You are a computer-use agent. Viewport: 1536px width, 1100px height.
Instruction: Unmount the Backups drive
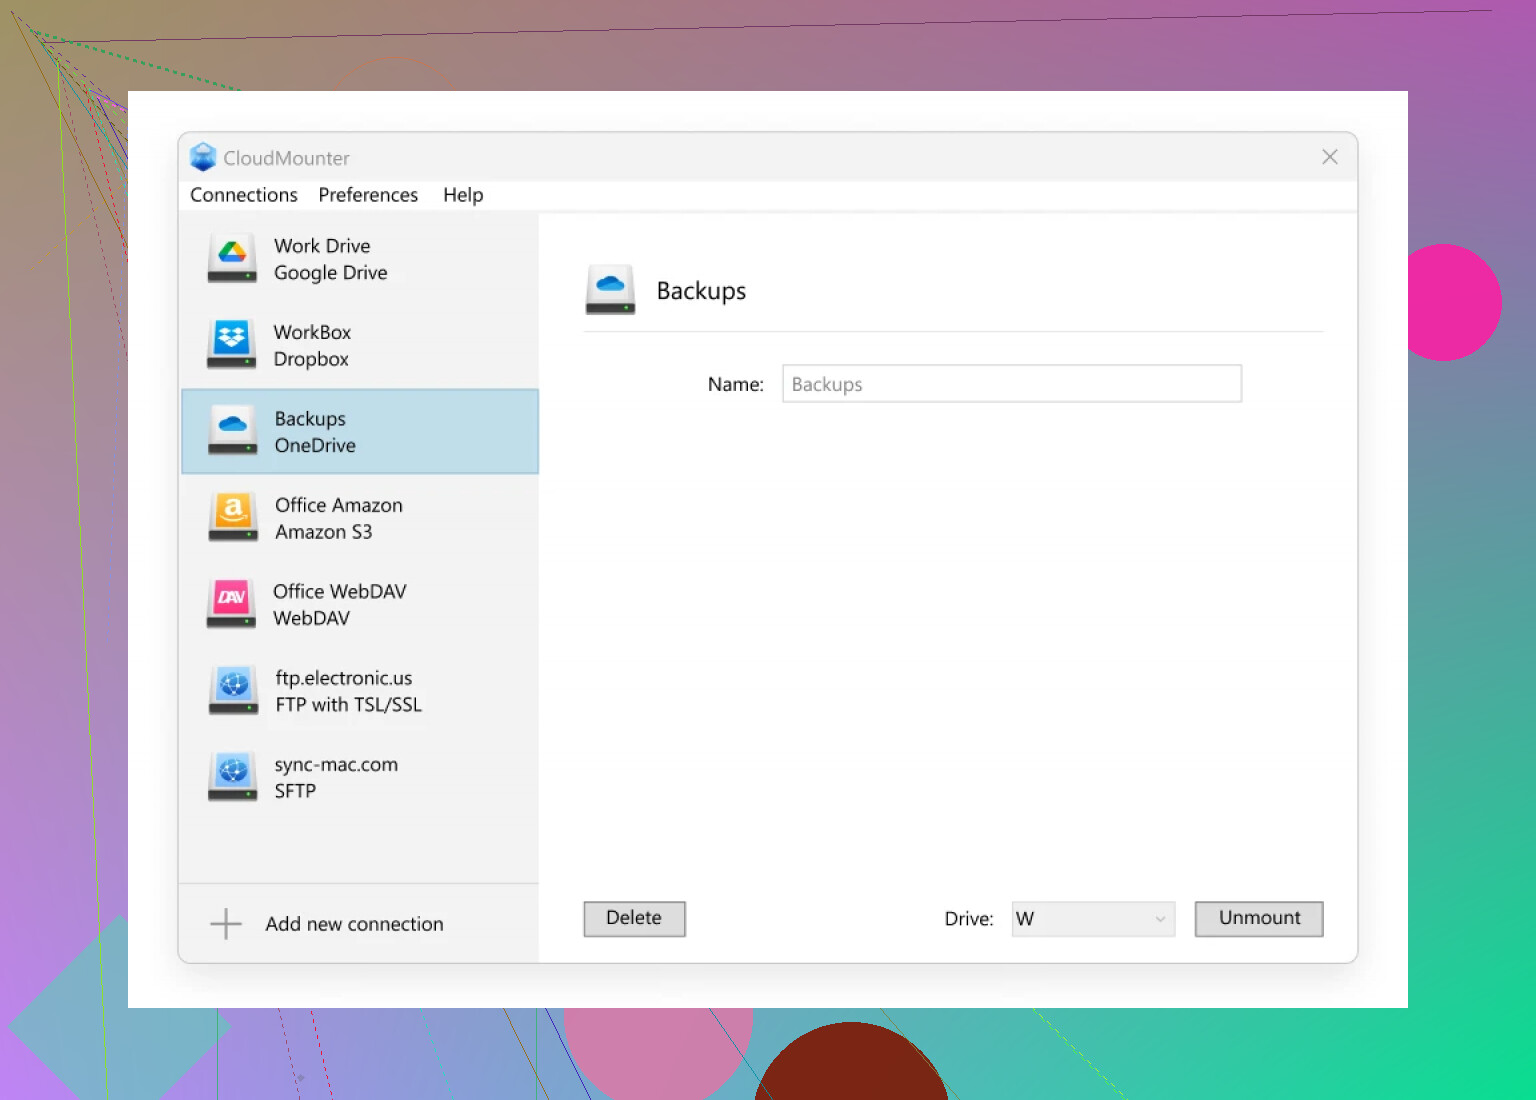[x=1259, y=918]
